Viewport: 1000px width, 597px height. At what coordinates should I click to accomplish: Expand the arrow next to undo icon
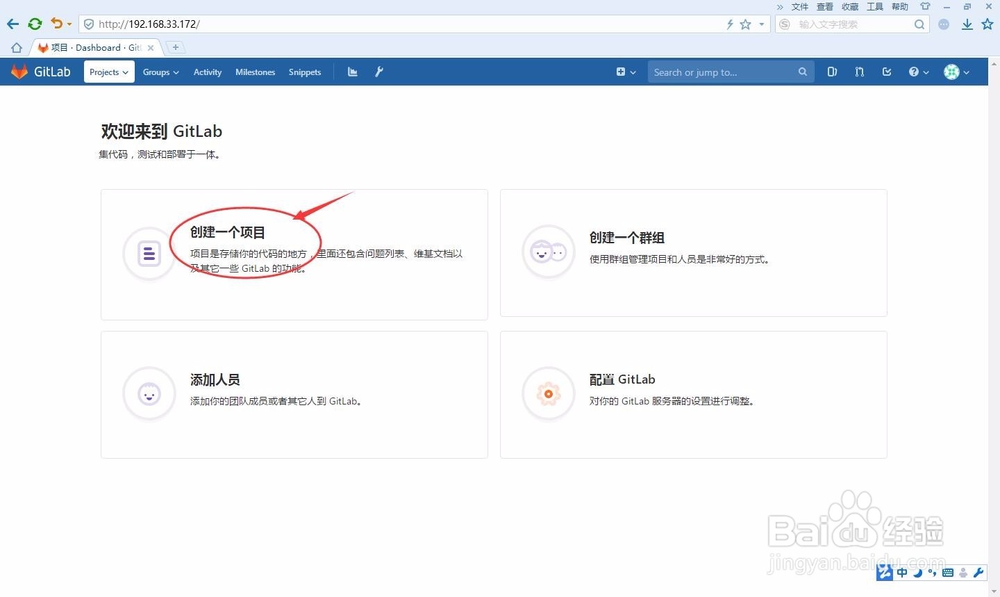pos(69,24)
